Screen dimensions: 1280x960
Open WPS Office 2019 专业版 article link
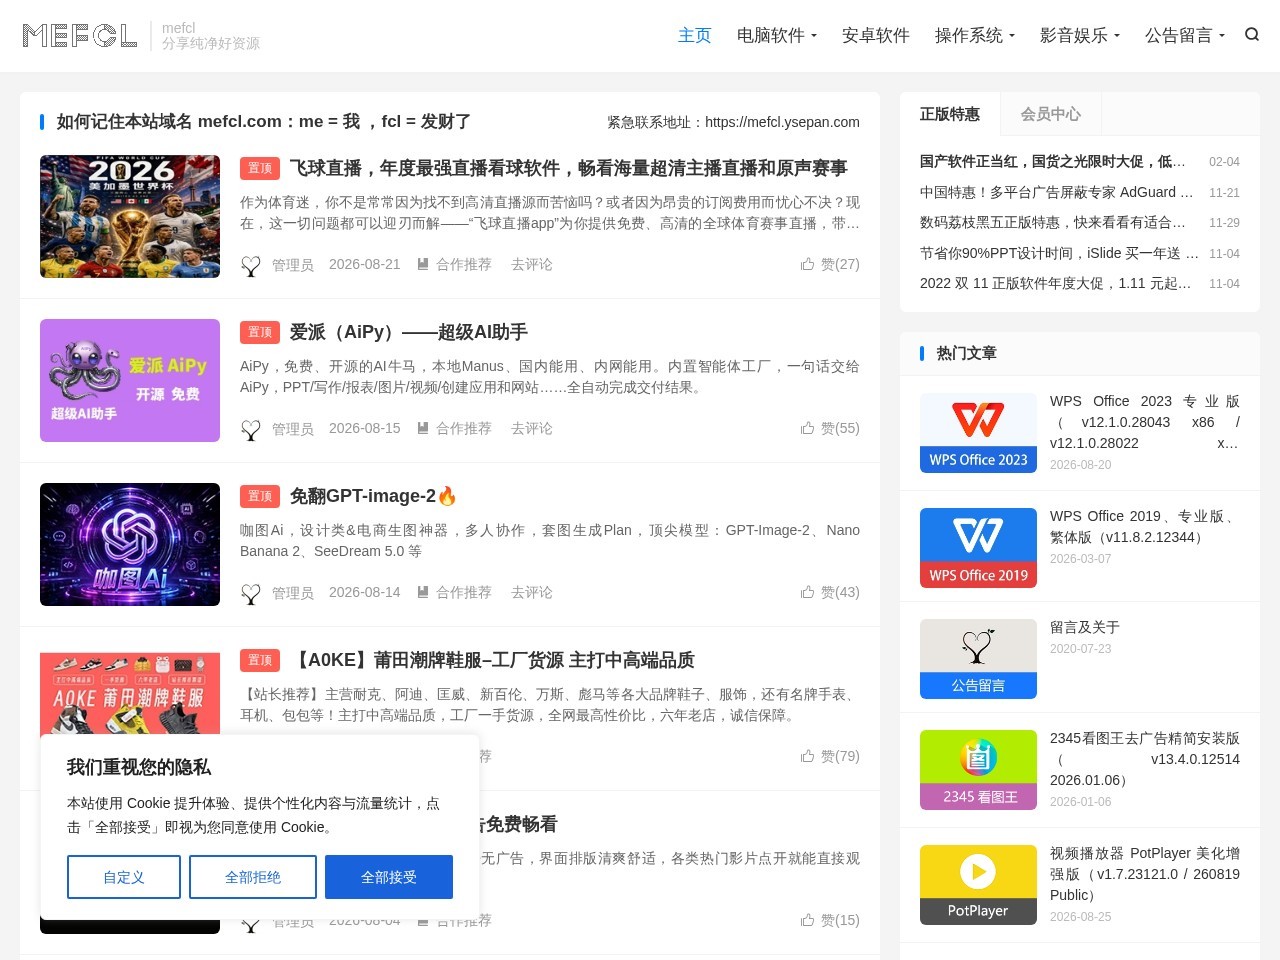pyautogui.click(x=1145, y=527)
